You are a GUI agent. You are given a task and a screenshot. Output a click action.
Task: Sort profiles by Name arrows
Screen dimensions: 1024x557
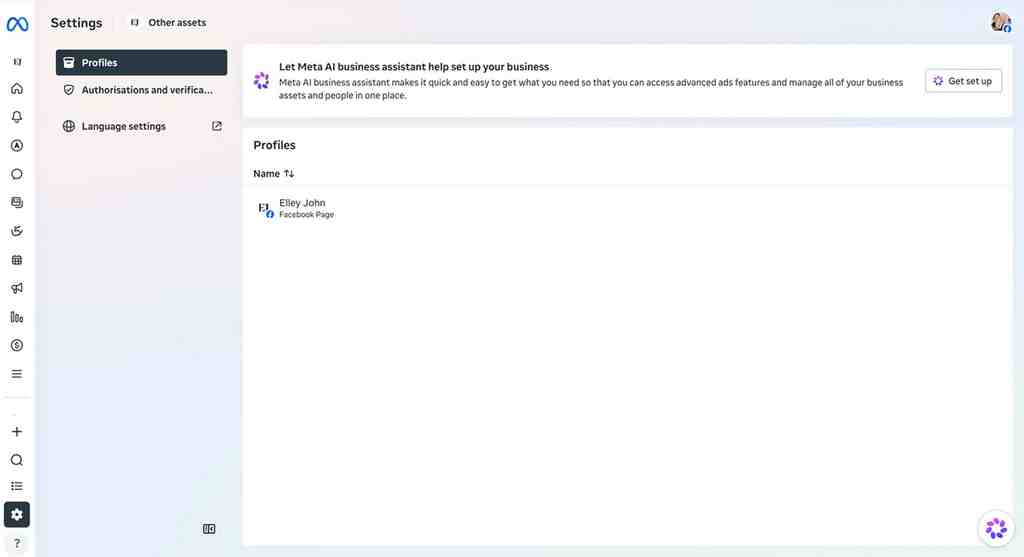289,174
